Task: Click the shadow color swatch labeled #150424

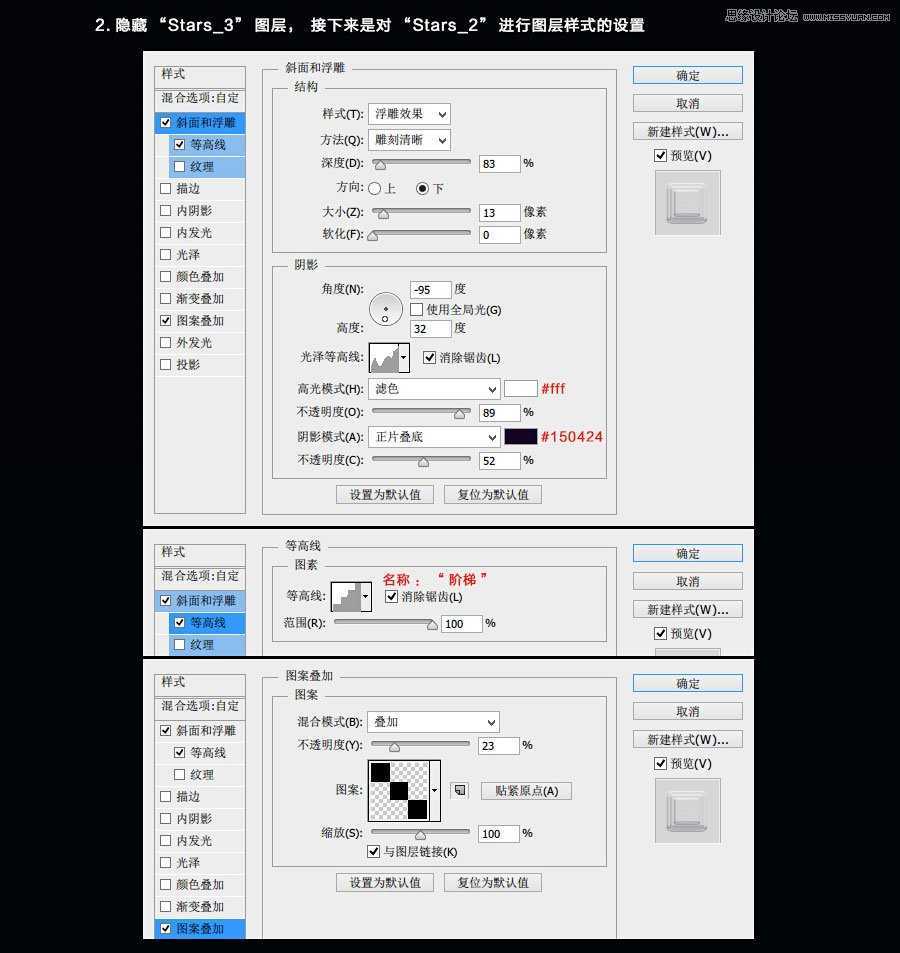Action: pyautogui.click(x=521, y=437)
